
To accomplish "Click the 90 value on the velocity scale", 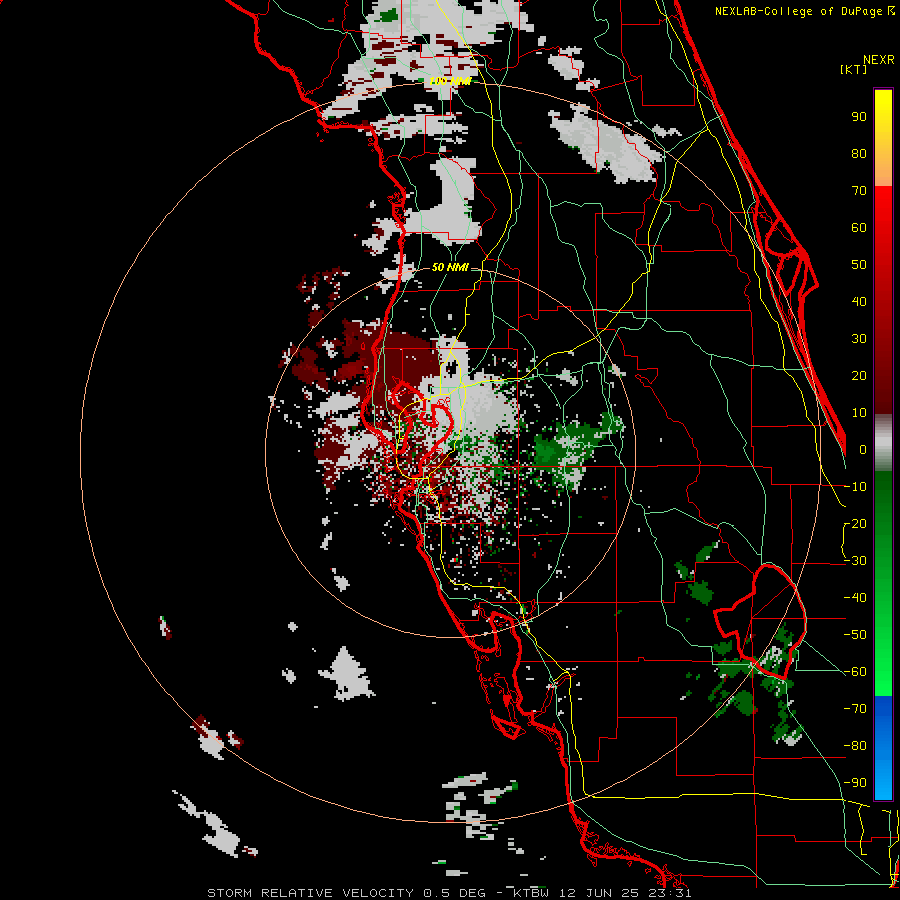I will click(859, 117).
